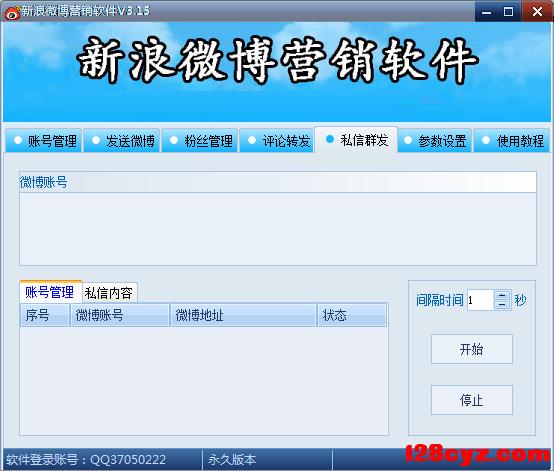Decrease interval time with down arrow
Screen dimensions: 554x471
click(x=502, y=305)
